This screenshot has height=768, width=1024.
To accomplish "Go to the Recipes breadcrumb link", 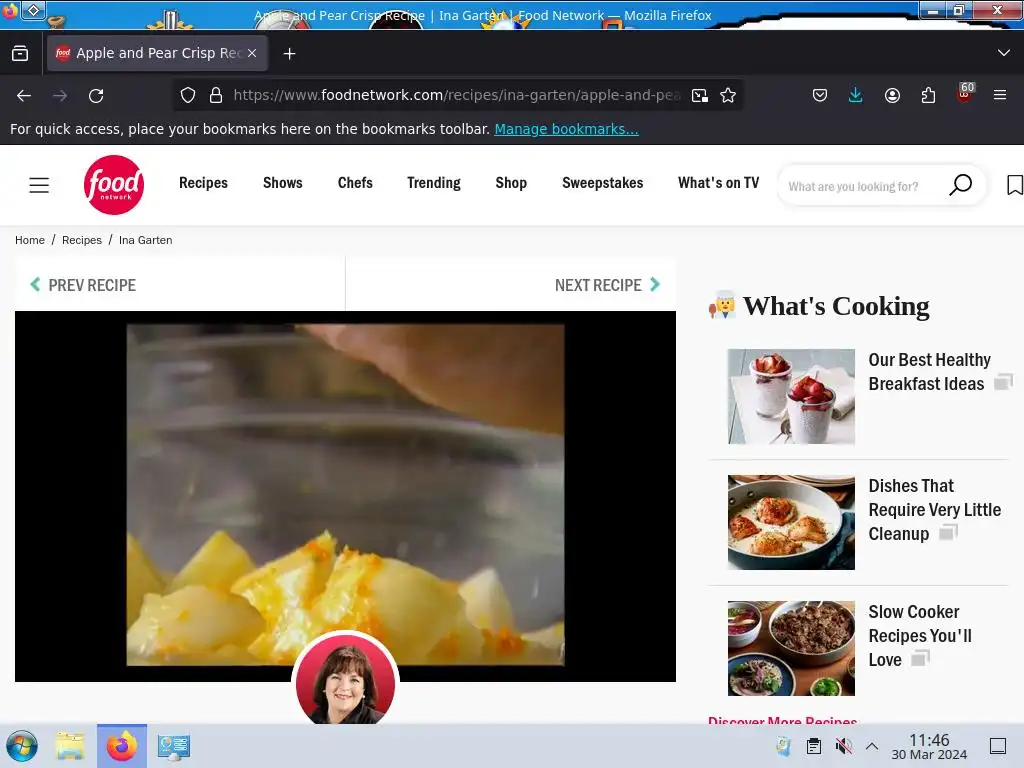I will click(82, 240).
